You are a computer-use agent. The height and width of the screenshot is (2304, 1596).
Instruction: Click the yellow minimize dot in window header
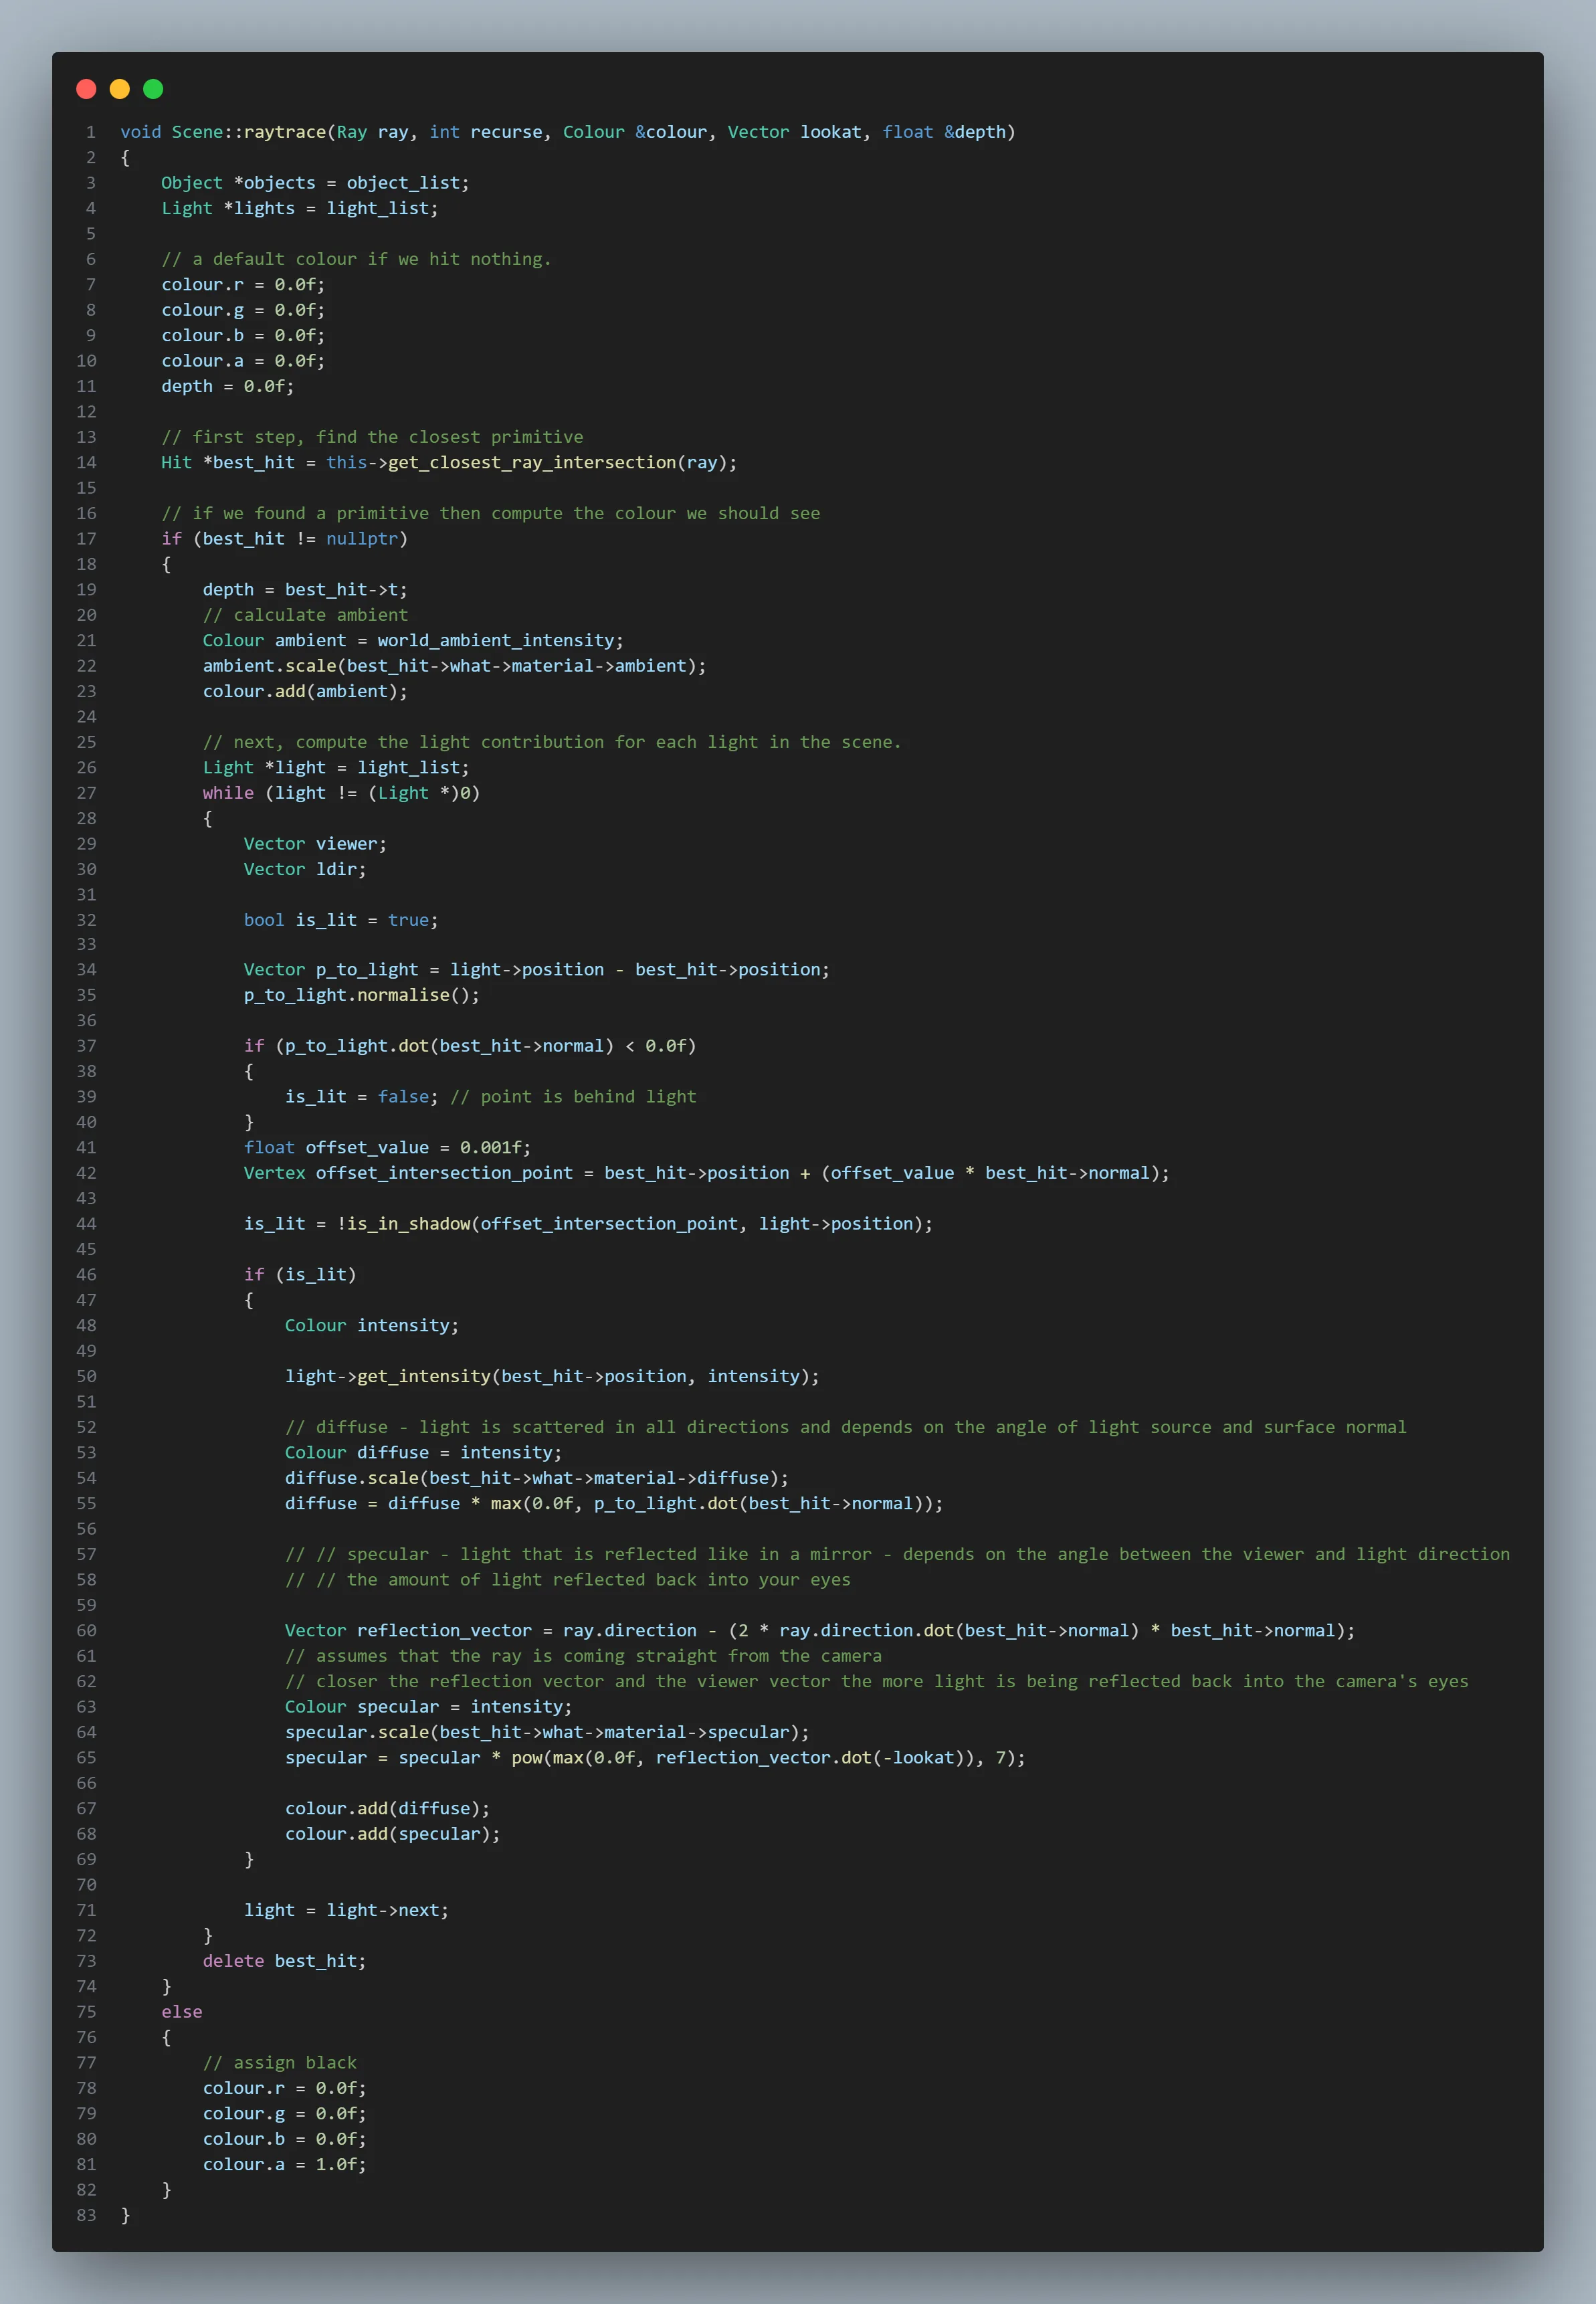(x=120, y=89)
